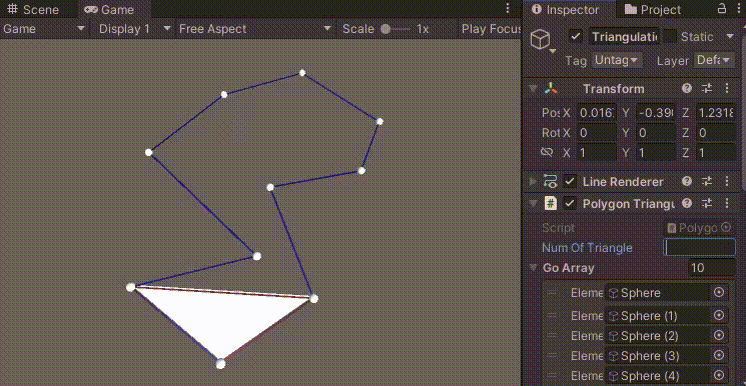The image size is (746, 386).
Task: Open Transform preset settings icon
Action: point(707,89)
